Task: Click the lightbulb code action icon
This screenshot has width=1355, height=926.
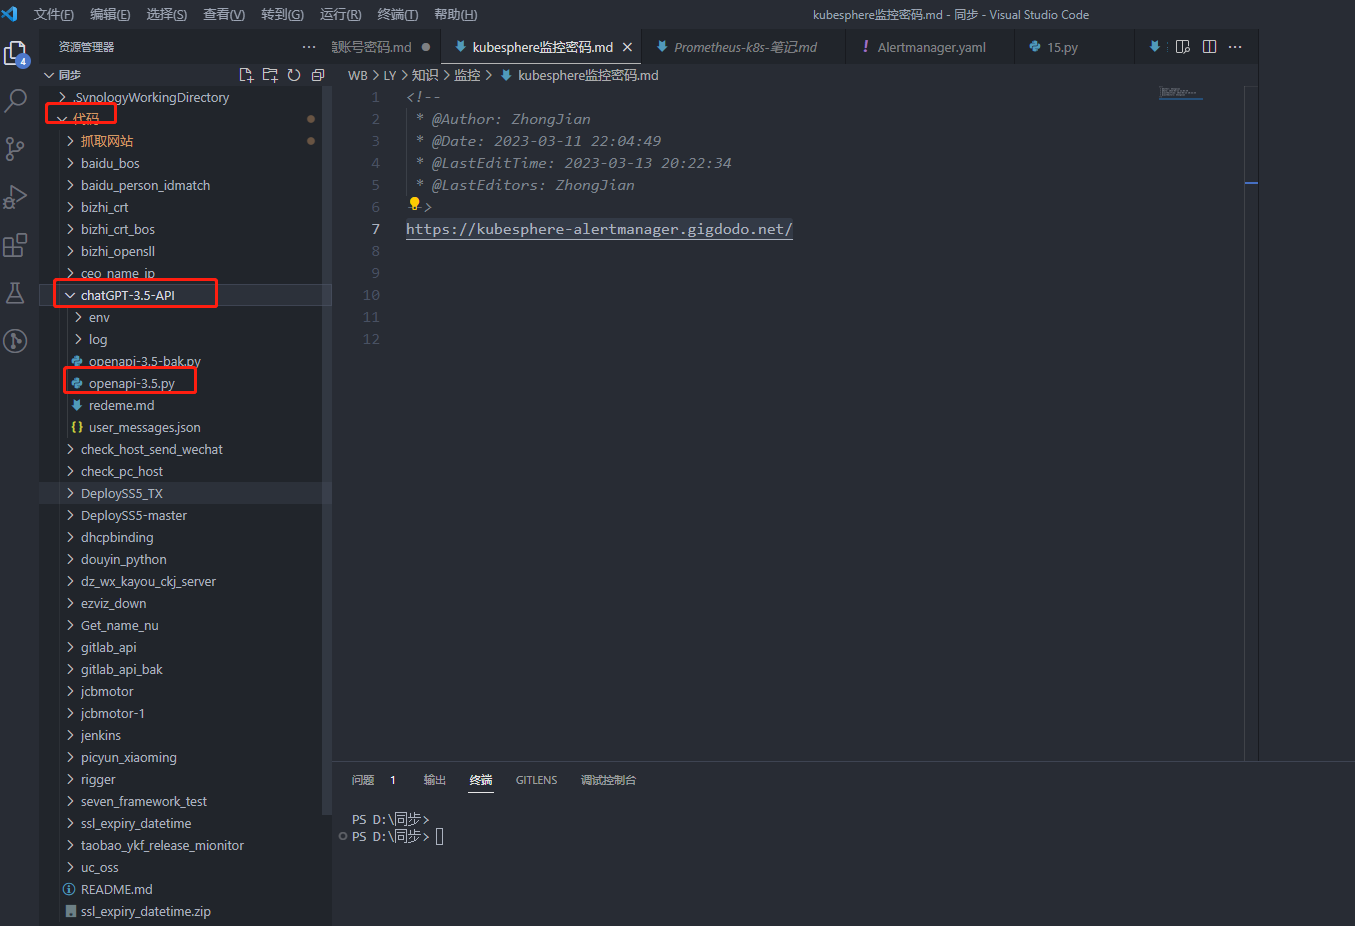Action: [x=414, y=204]
